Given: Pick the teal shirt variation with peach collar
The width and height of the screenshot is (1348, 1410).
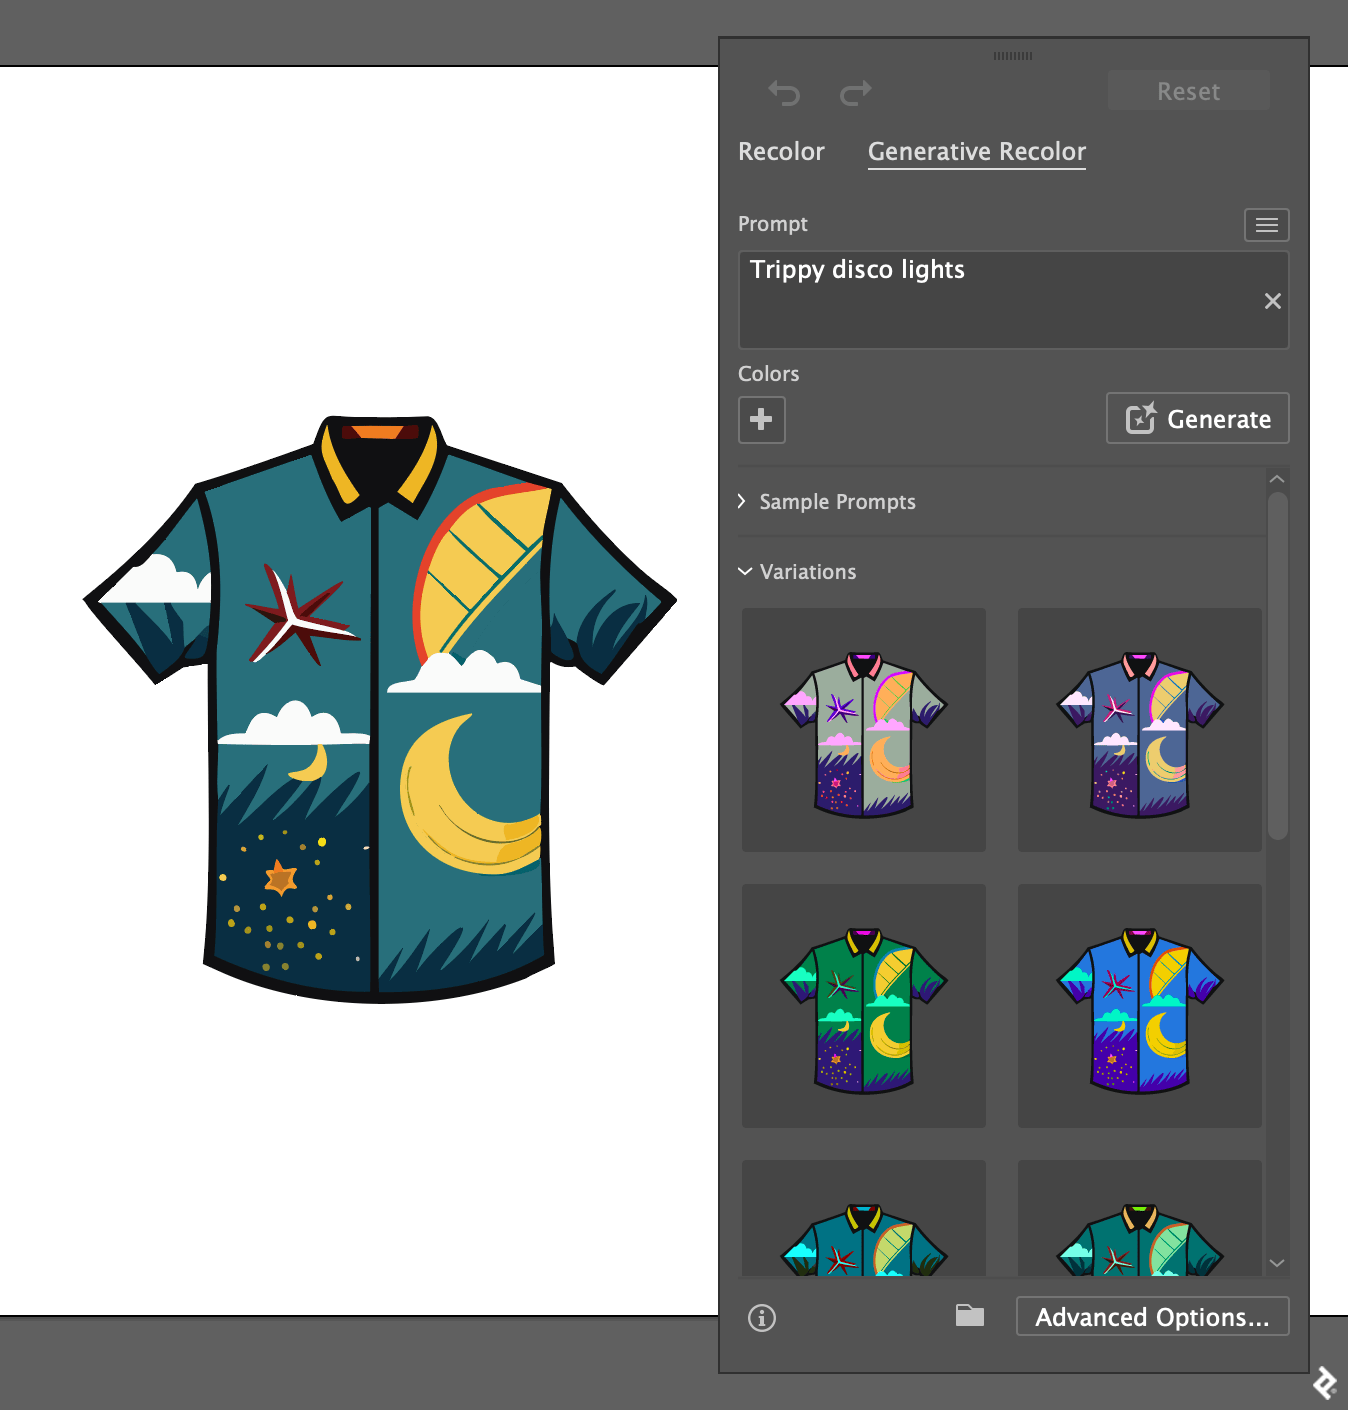Looking at the screenshot, I should click(x=1140, y=1218).
